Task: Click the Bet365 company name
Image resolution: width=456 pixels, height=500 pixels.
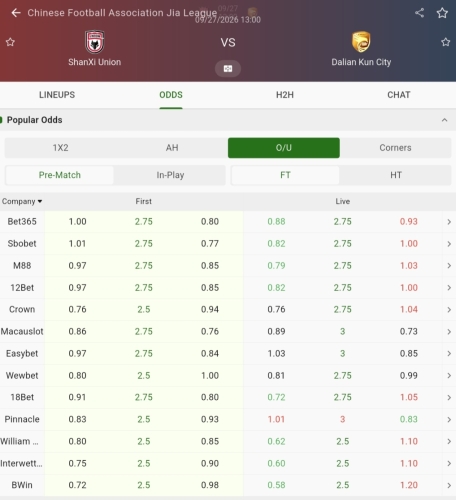Action: click(x=22, y=222)
